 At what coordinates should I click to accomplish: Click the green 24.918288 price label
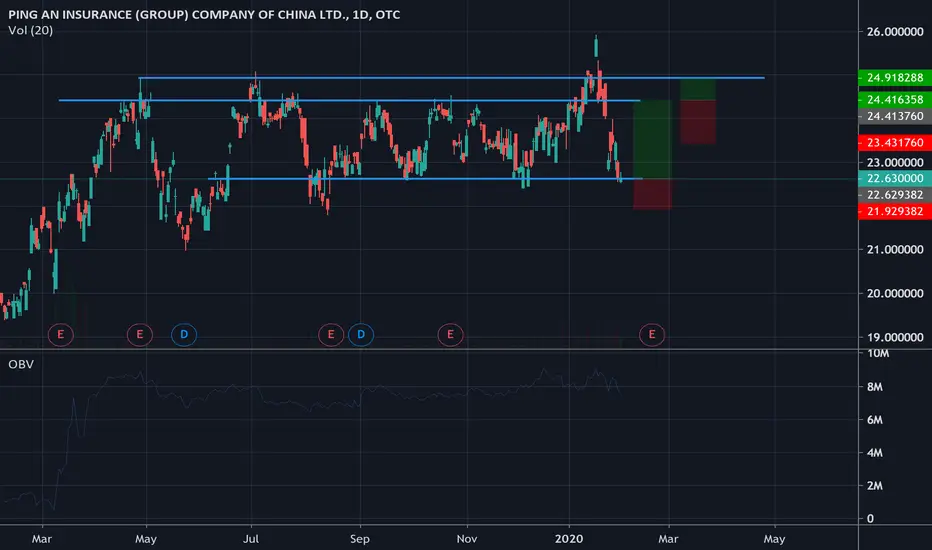895,78
